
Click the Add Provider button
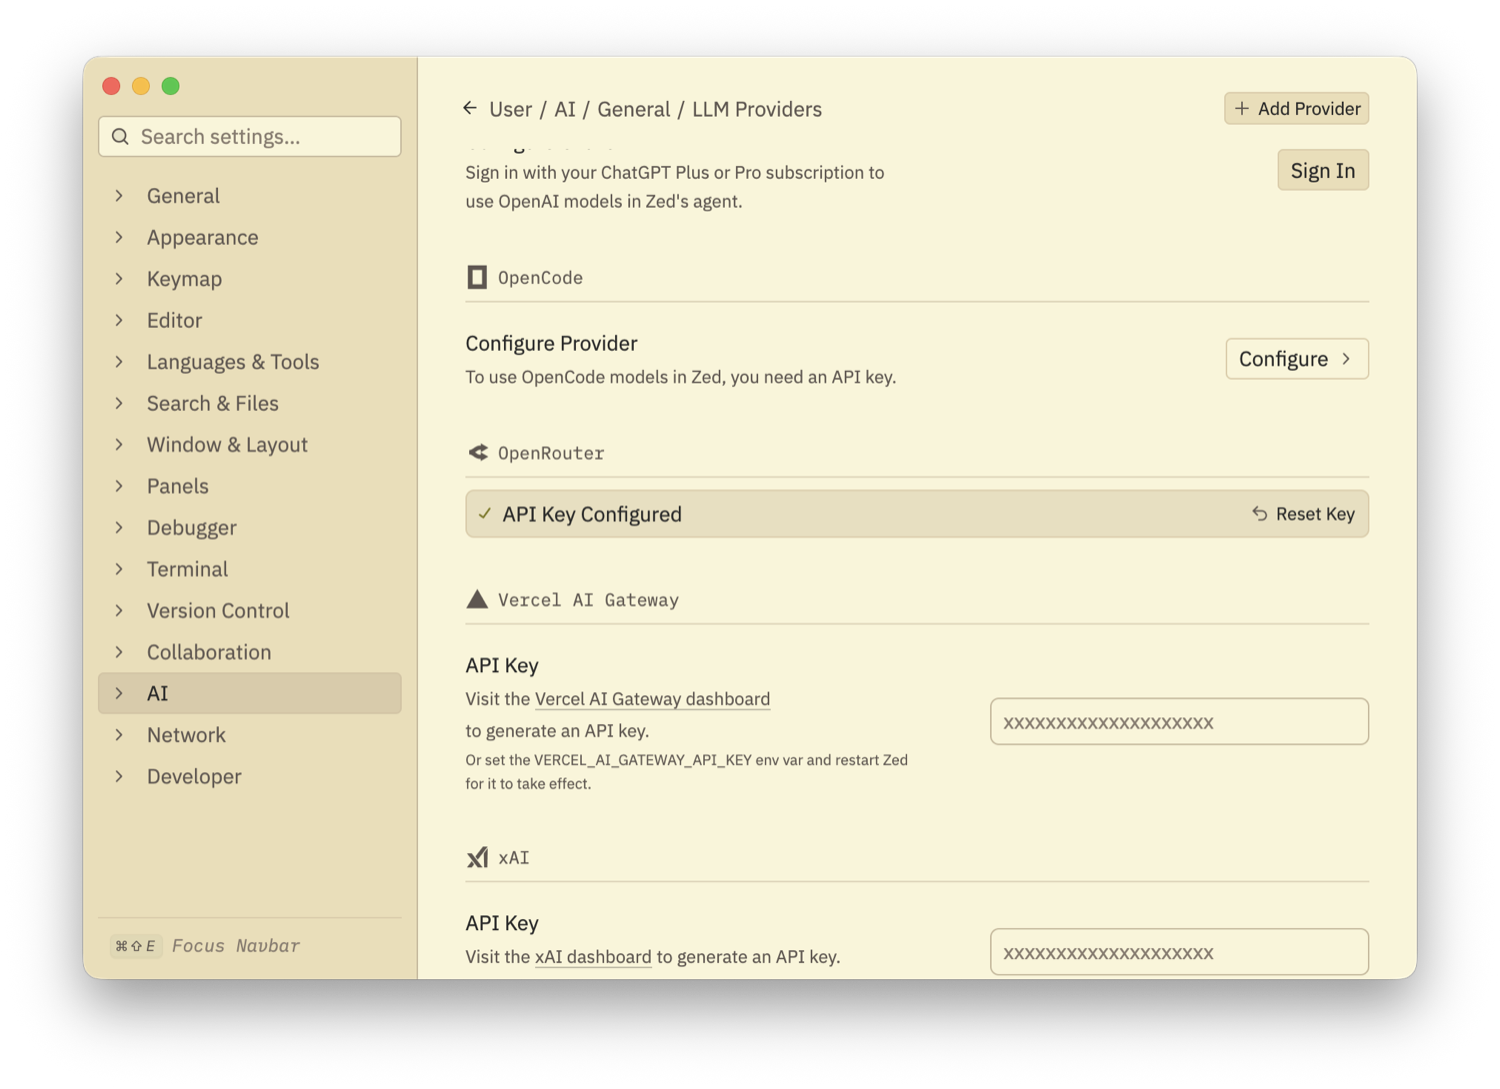[1296, 108]
